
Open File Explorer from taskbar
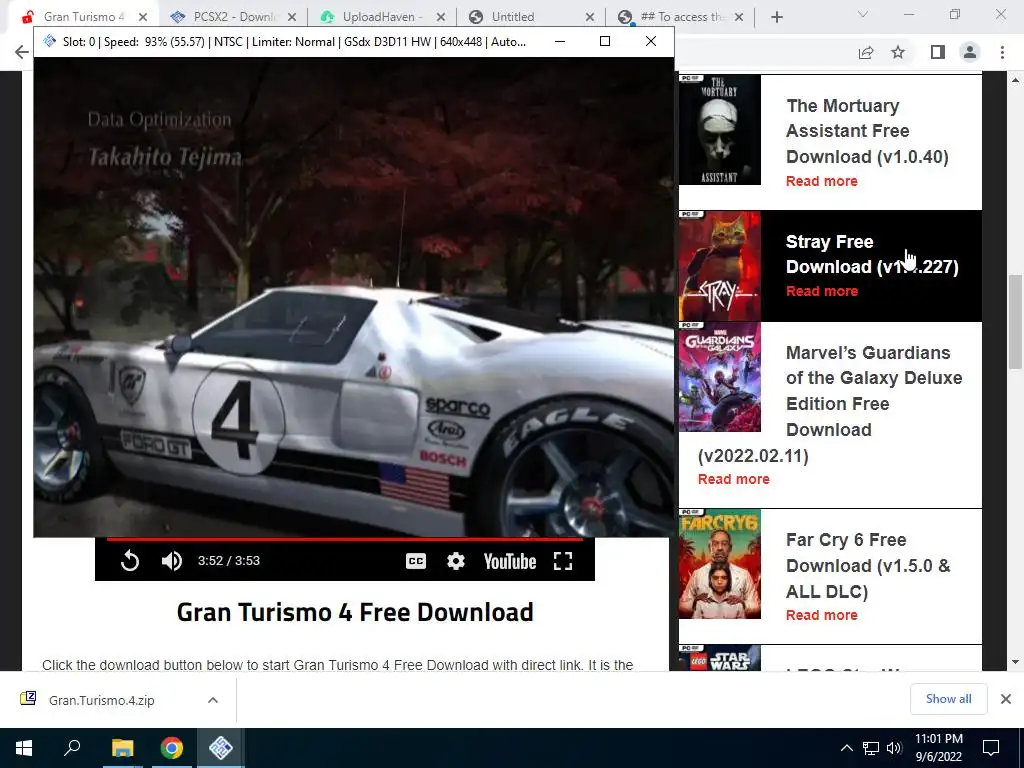coord(122,748)
